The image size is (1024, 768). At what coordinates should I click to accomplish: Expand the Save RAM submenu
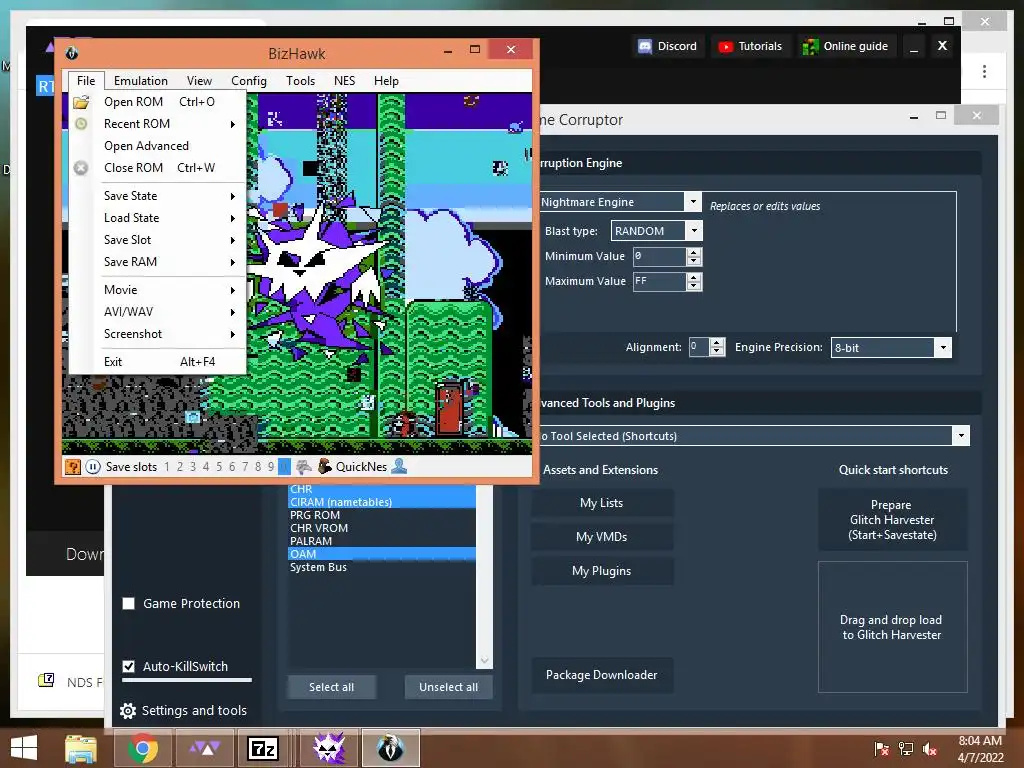(232, 262)
